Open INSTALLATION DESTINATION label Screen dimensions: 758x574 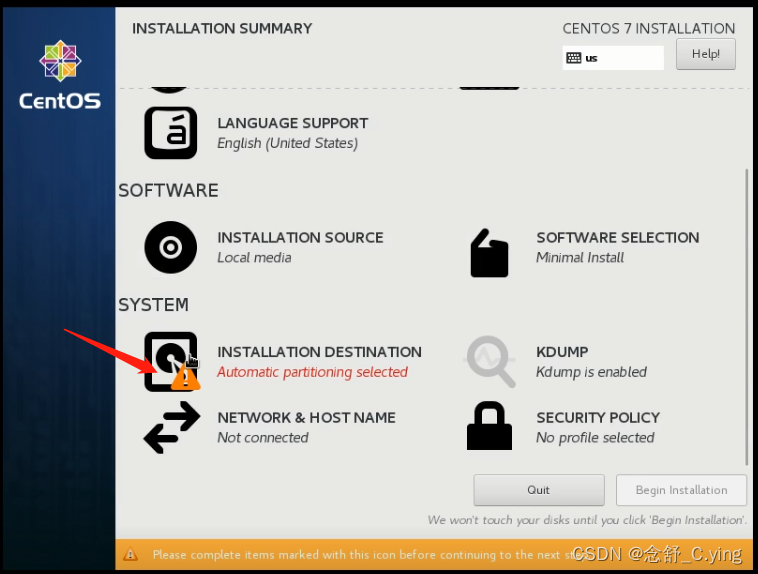tap(320, 352)
